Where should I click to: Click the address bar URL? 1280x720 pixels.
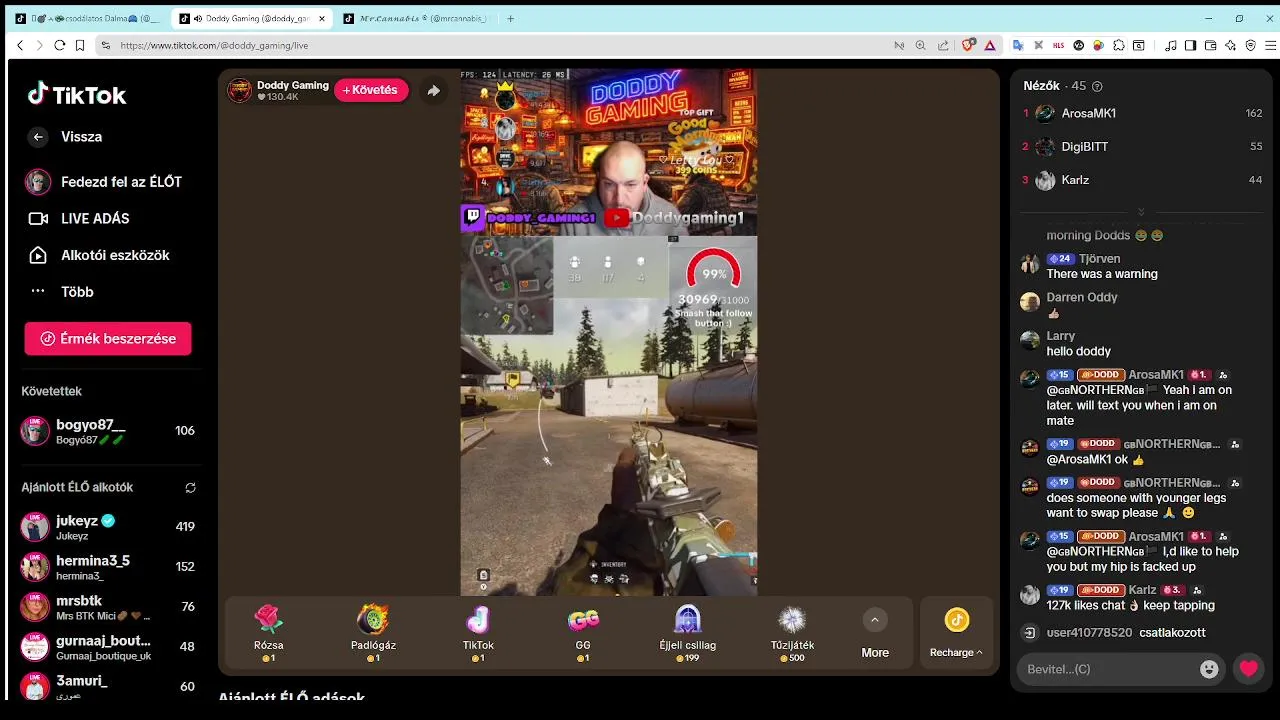[x=214, y=45]
